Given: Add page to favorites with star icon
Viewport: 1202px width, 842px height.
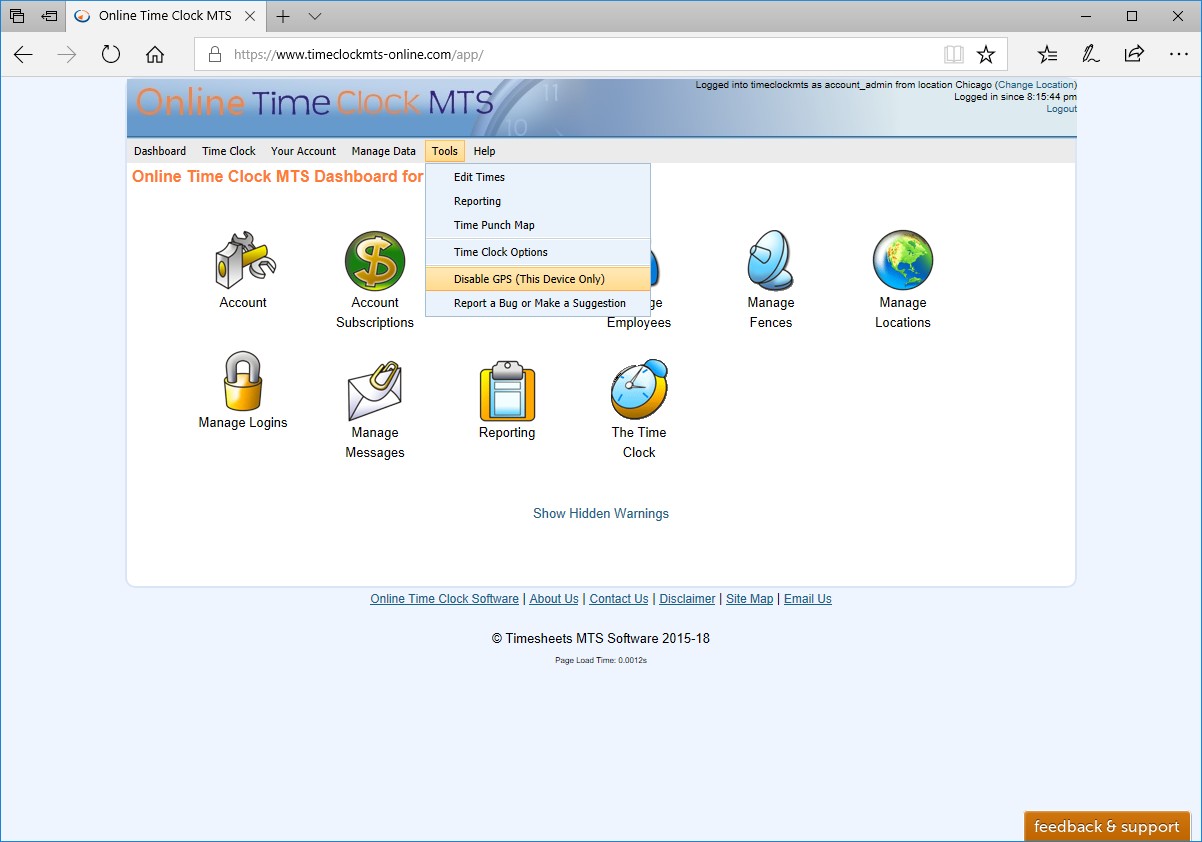Looking at the screenshot, I should click(986, 54).
